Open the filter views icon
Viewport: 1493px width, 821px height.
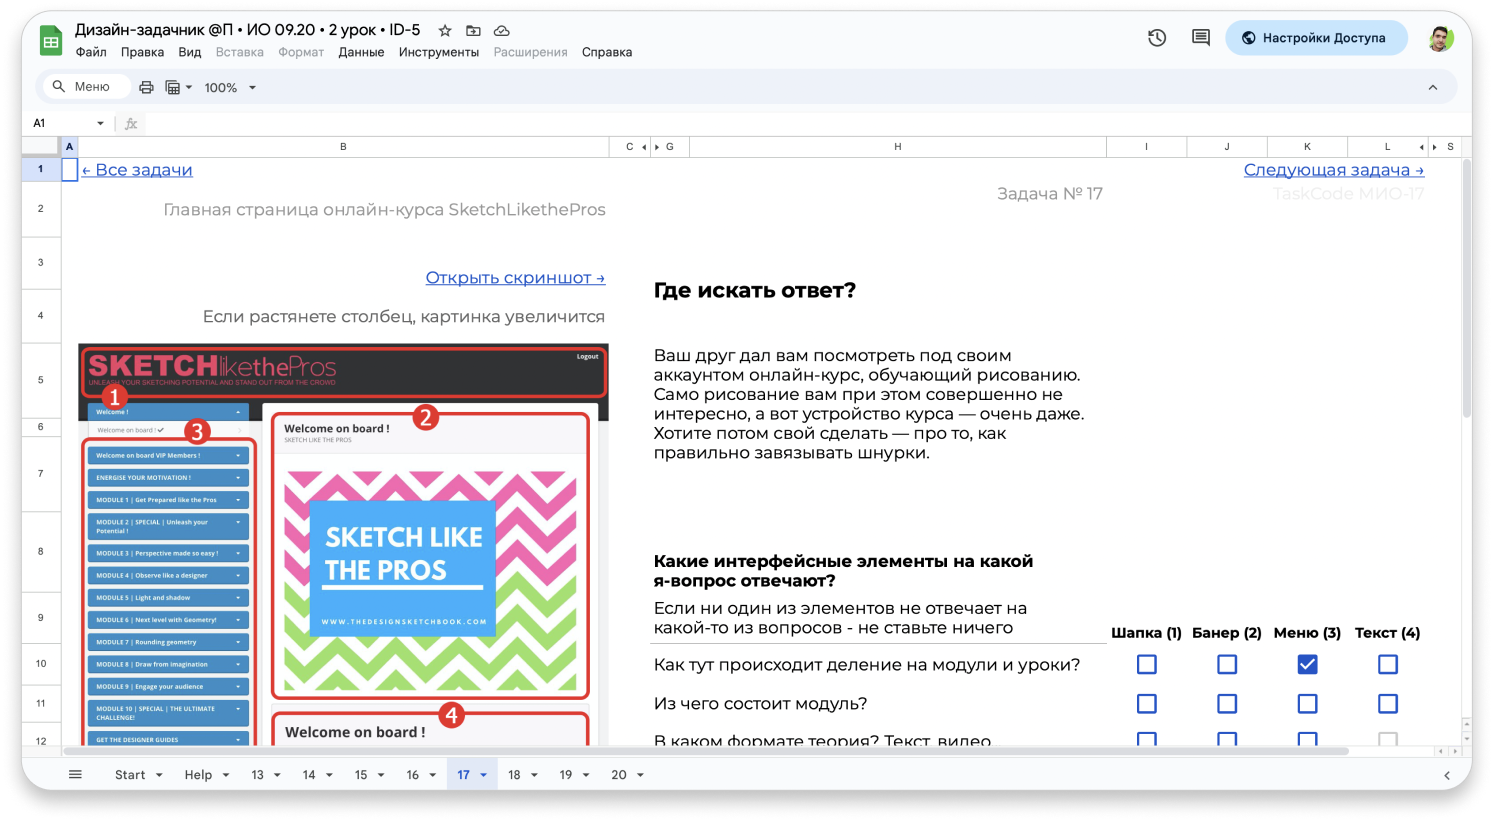172,87
